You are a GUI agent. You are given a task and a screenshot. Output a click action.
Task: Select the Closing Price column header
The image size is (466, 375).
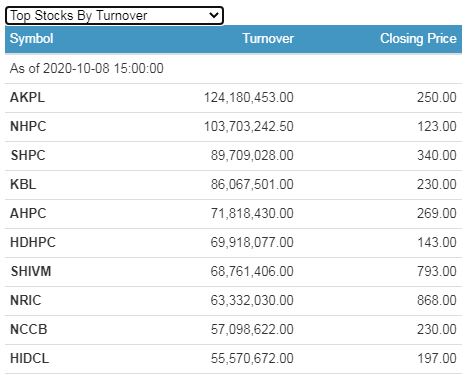click(418, 38)
